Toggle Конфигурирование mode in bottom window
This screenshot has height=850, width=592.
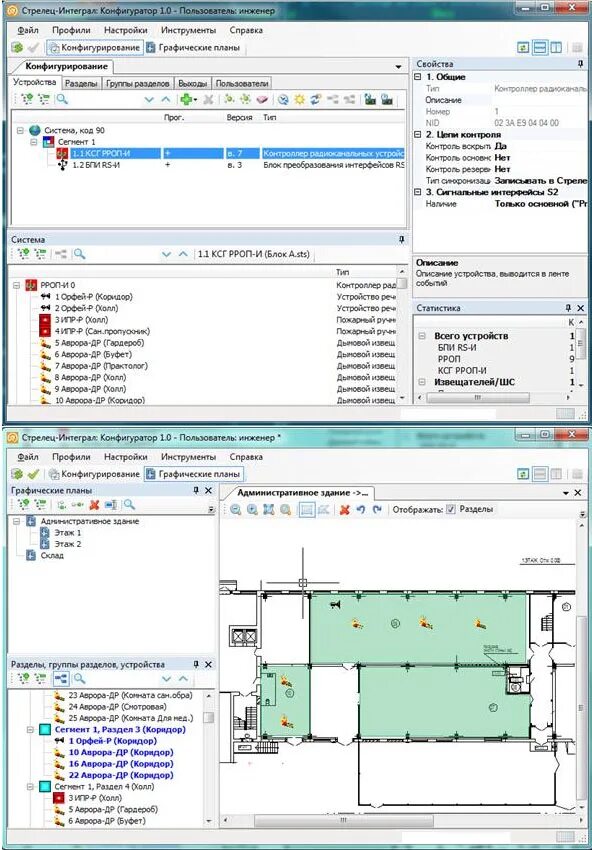tap(95, 474)
